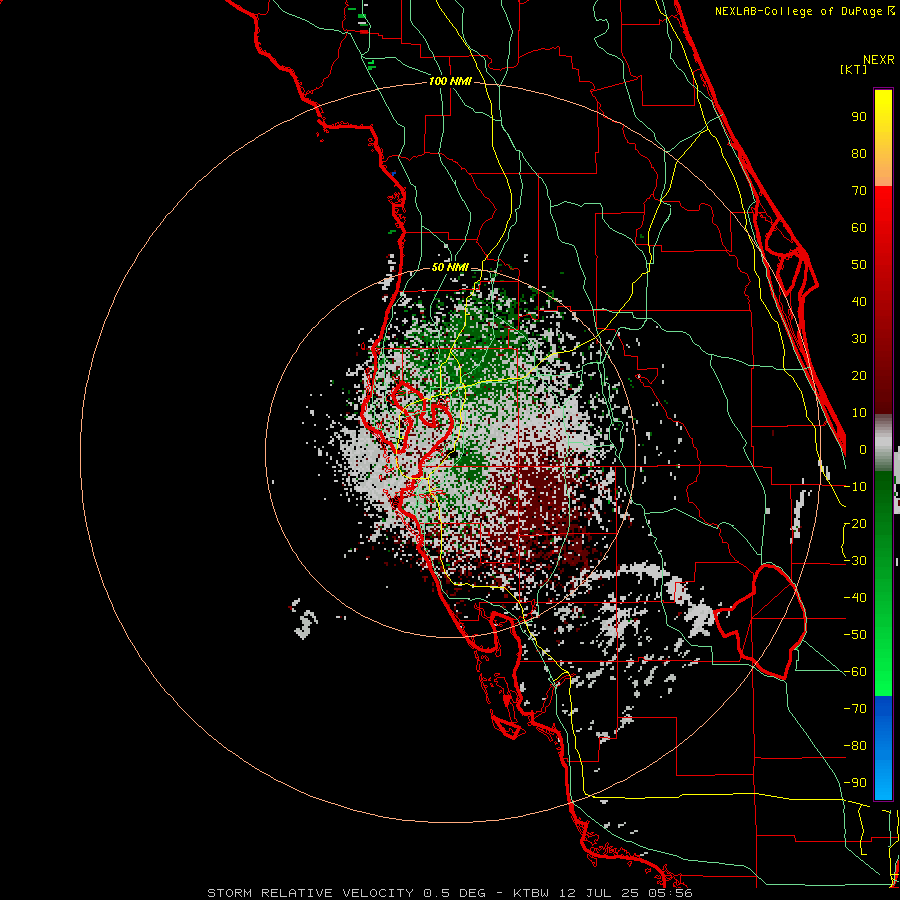The image size is (900, 900).
Task: Click the Storm Relative Velocity caption at bottom
Action: pos(450,893)
